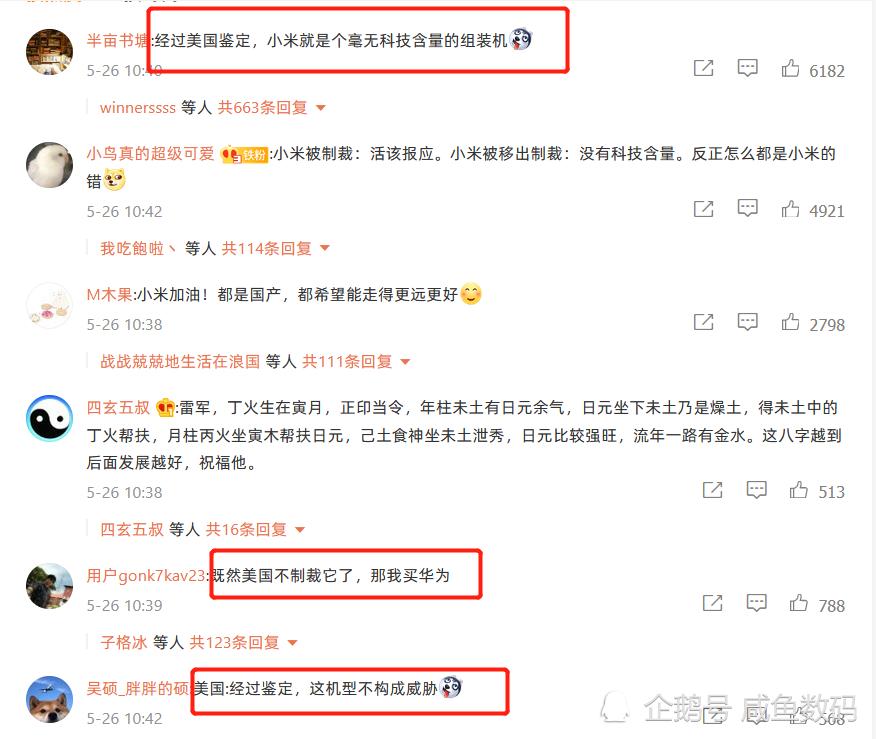Viewport: 876px width, 739px height.
Task: Show the 共111条回复 replies dropdown
Action: 356,361
